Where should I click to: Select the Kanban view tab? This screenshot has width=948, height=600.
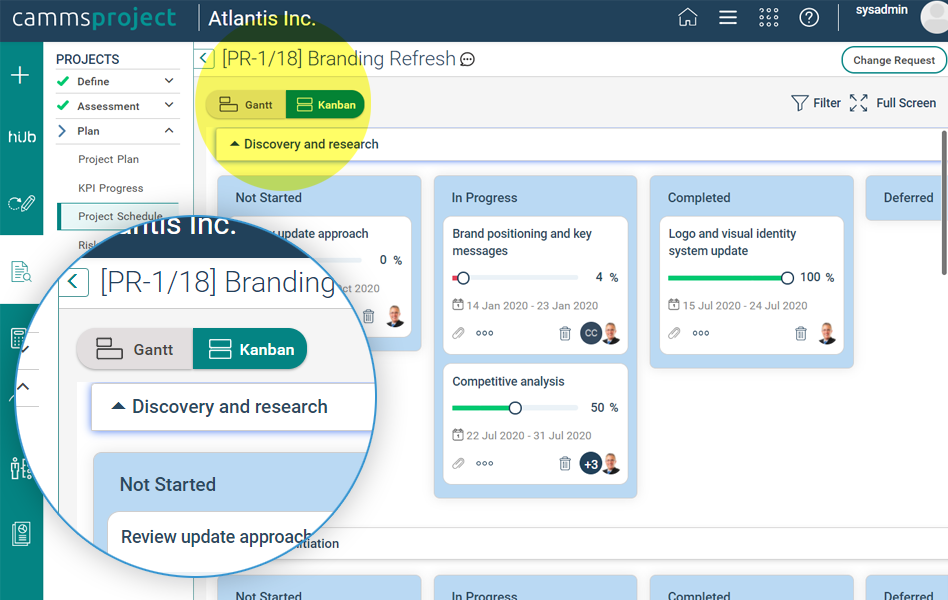pos(325,105)
